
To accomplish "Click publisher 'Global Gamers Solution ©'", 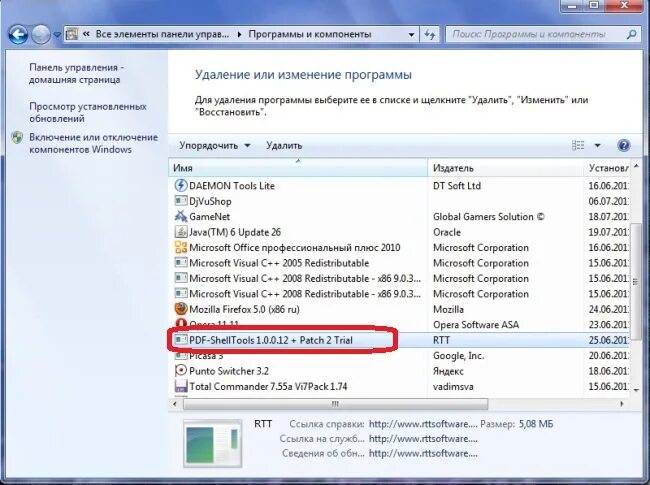I will pyautogui.click(x=489, y=217).
